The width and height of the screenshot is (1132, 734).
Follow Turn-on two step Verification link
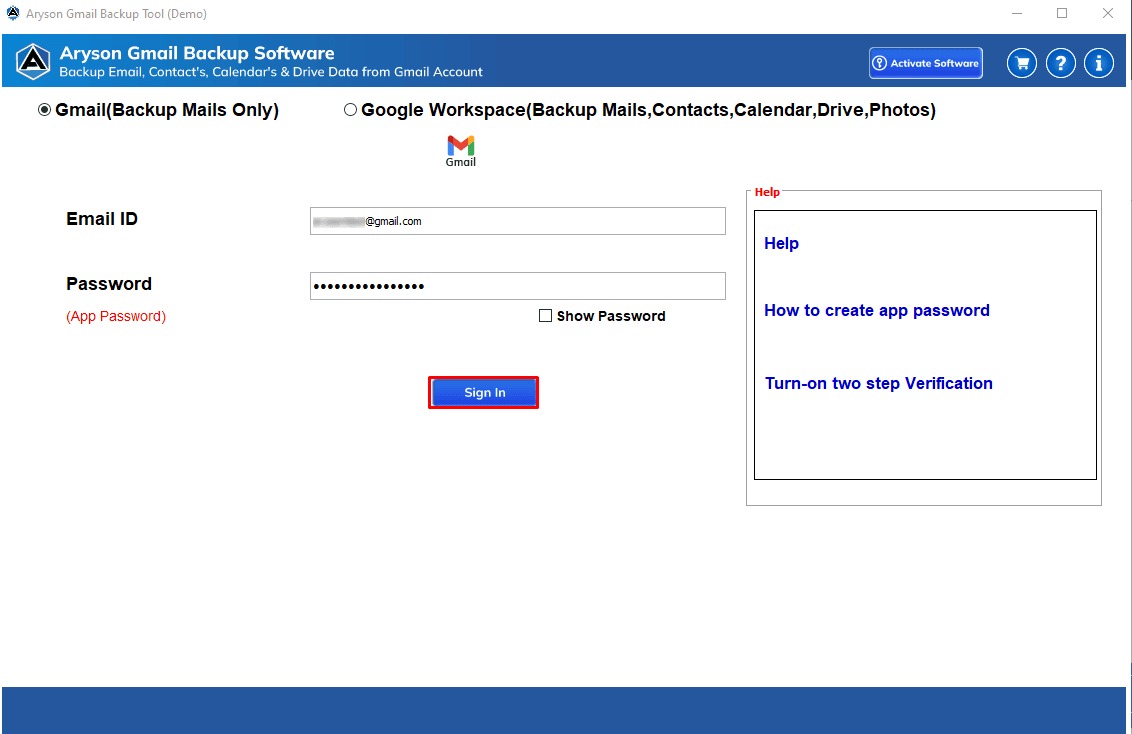(x=878, y=383)
